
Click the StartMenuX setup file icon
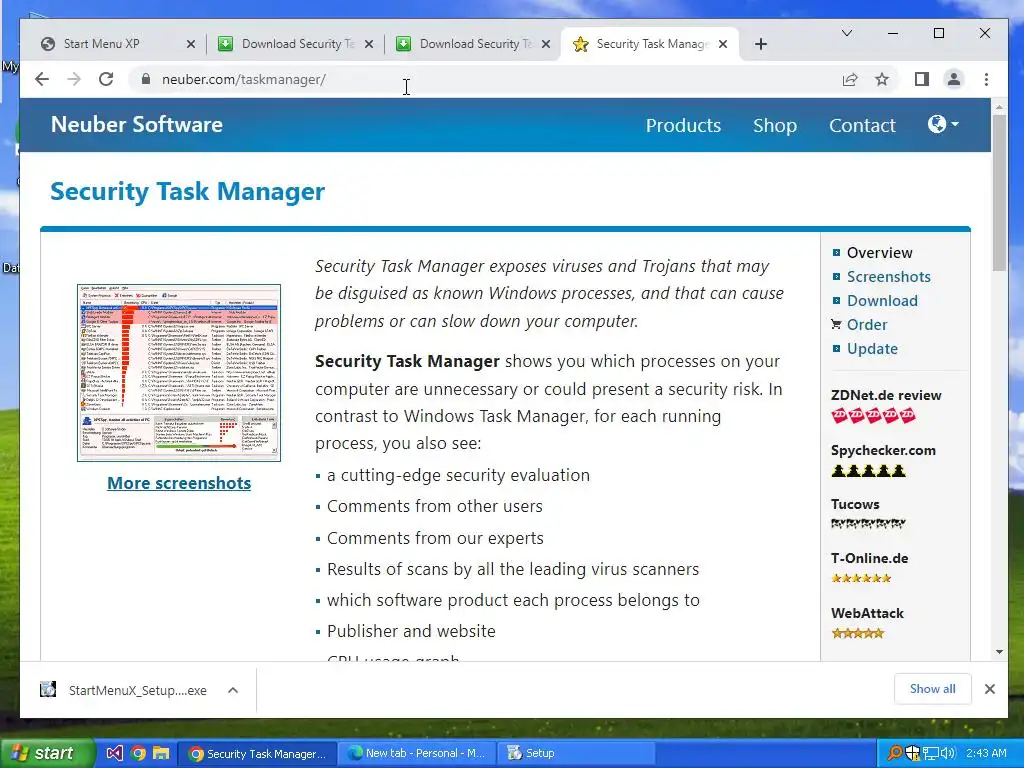(x=48, y=690)
